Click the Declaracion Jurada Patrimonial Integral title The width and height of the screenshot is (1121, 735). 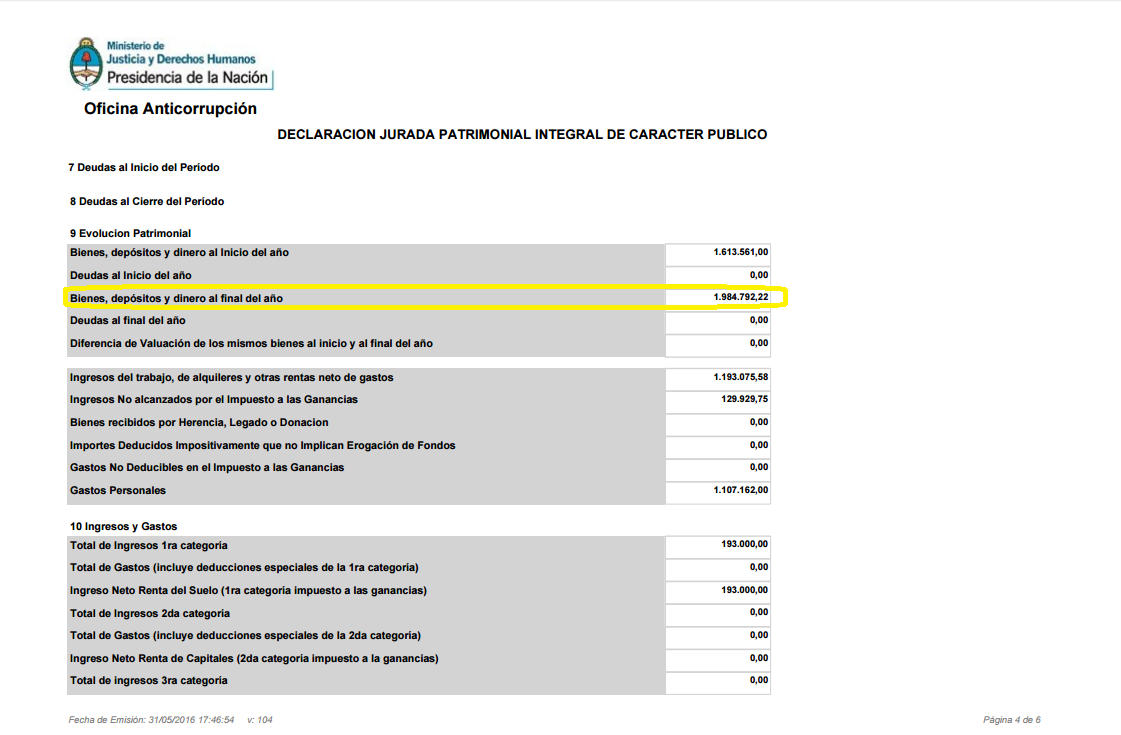click(x=522, y=134)
